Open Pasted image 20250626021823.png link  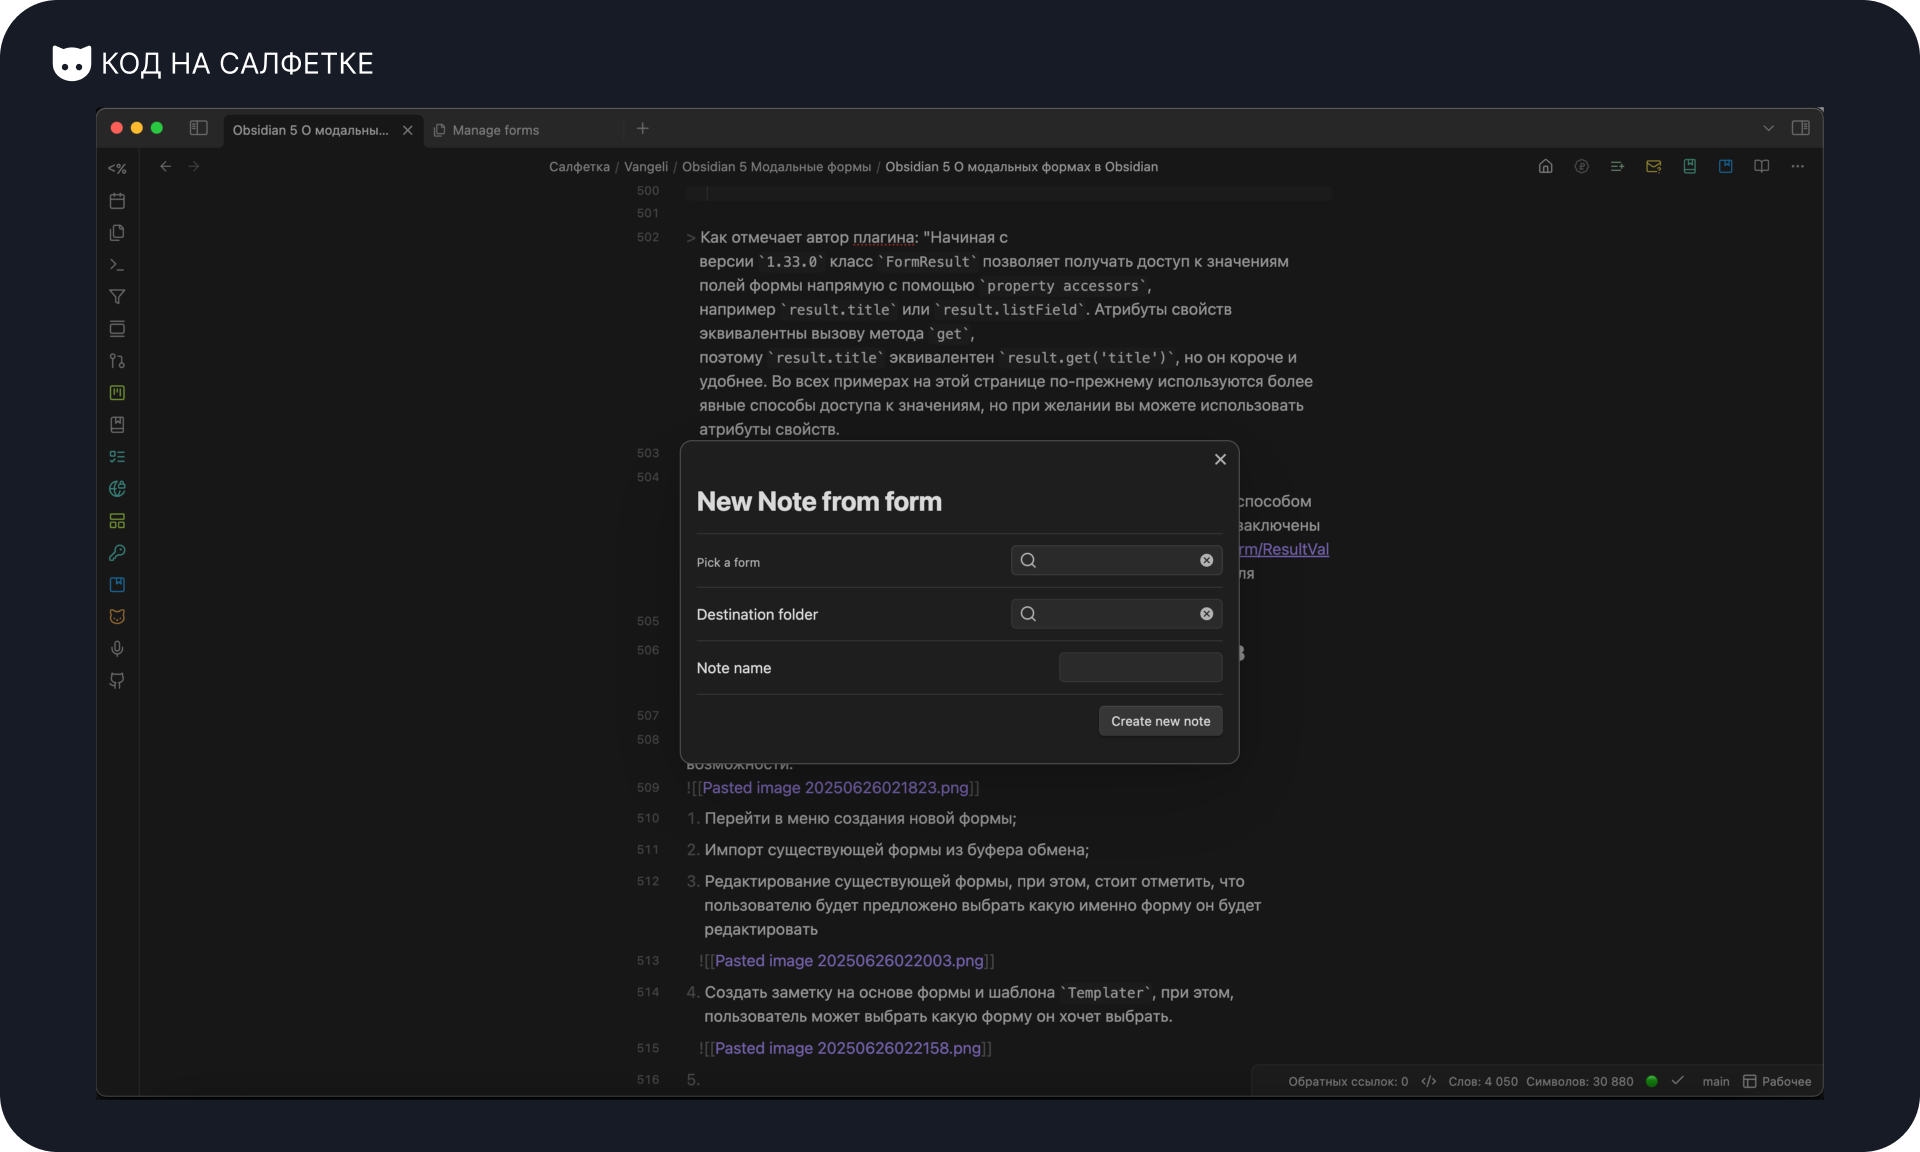click(835, 788)
